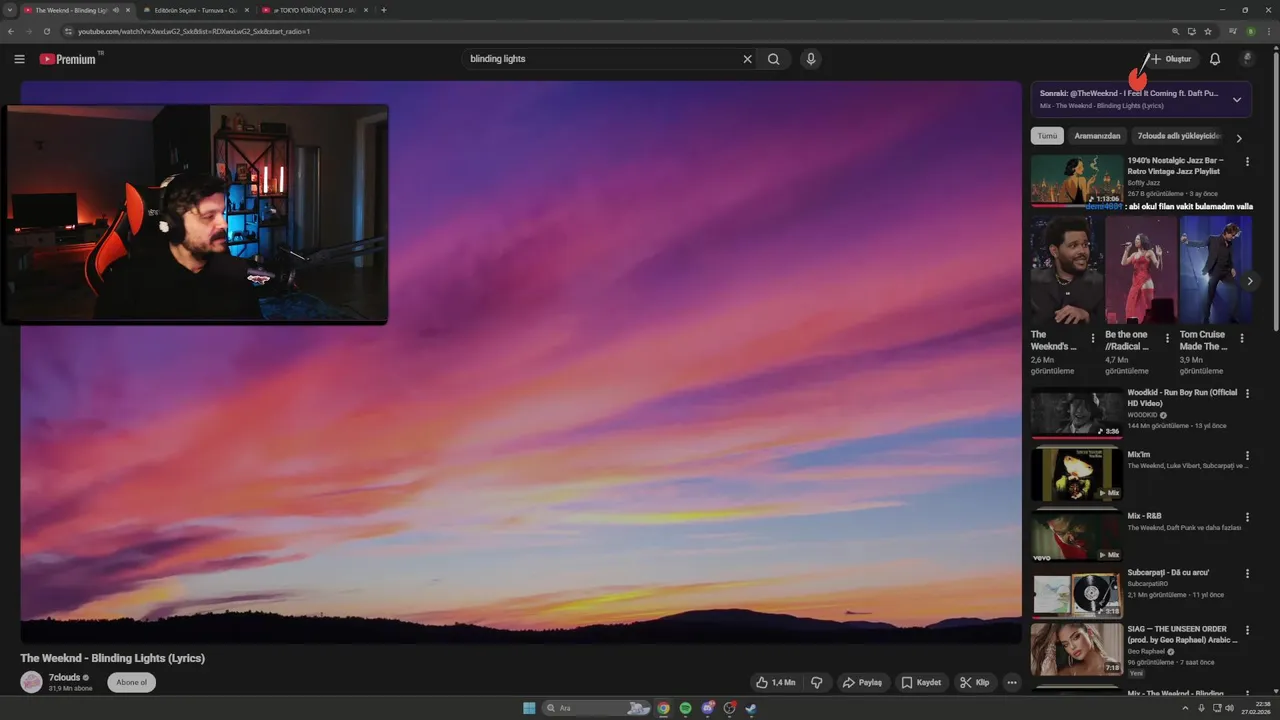Click the Windows taskbar Ara search box
1280x720 pixels.
pyautogui.click(x=598, y=708)
